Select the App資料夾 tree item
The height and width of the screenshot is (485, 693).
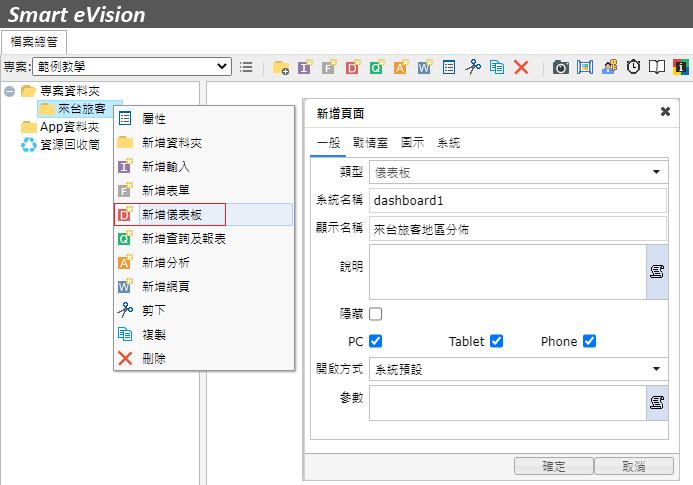[x=61, y=127]
